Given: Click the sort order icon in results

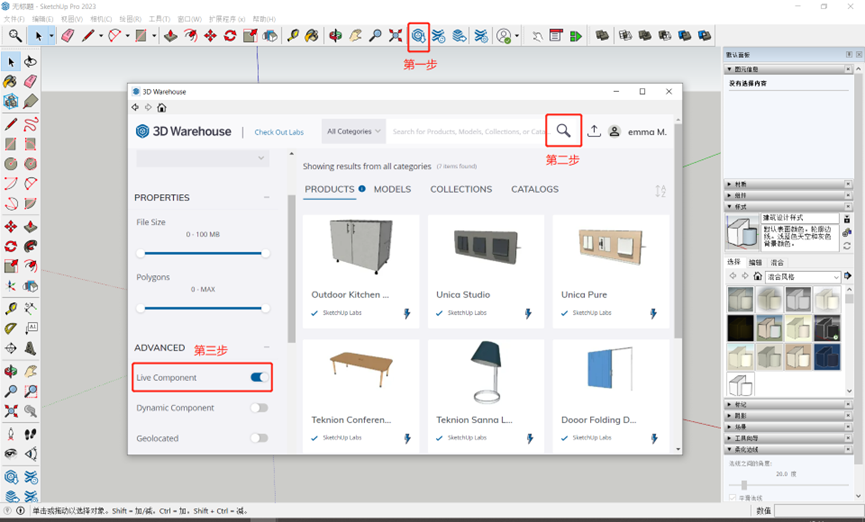Looking at the screenshot, I should point(660,191).
